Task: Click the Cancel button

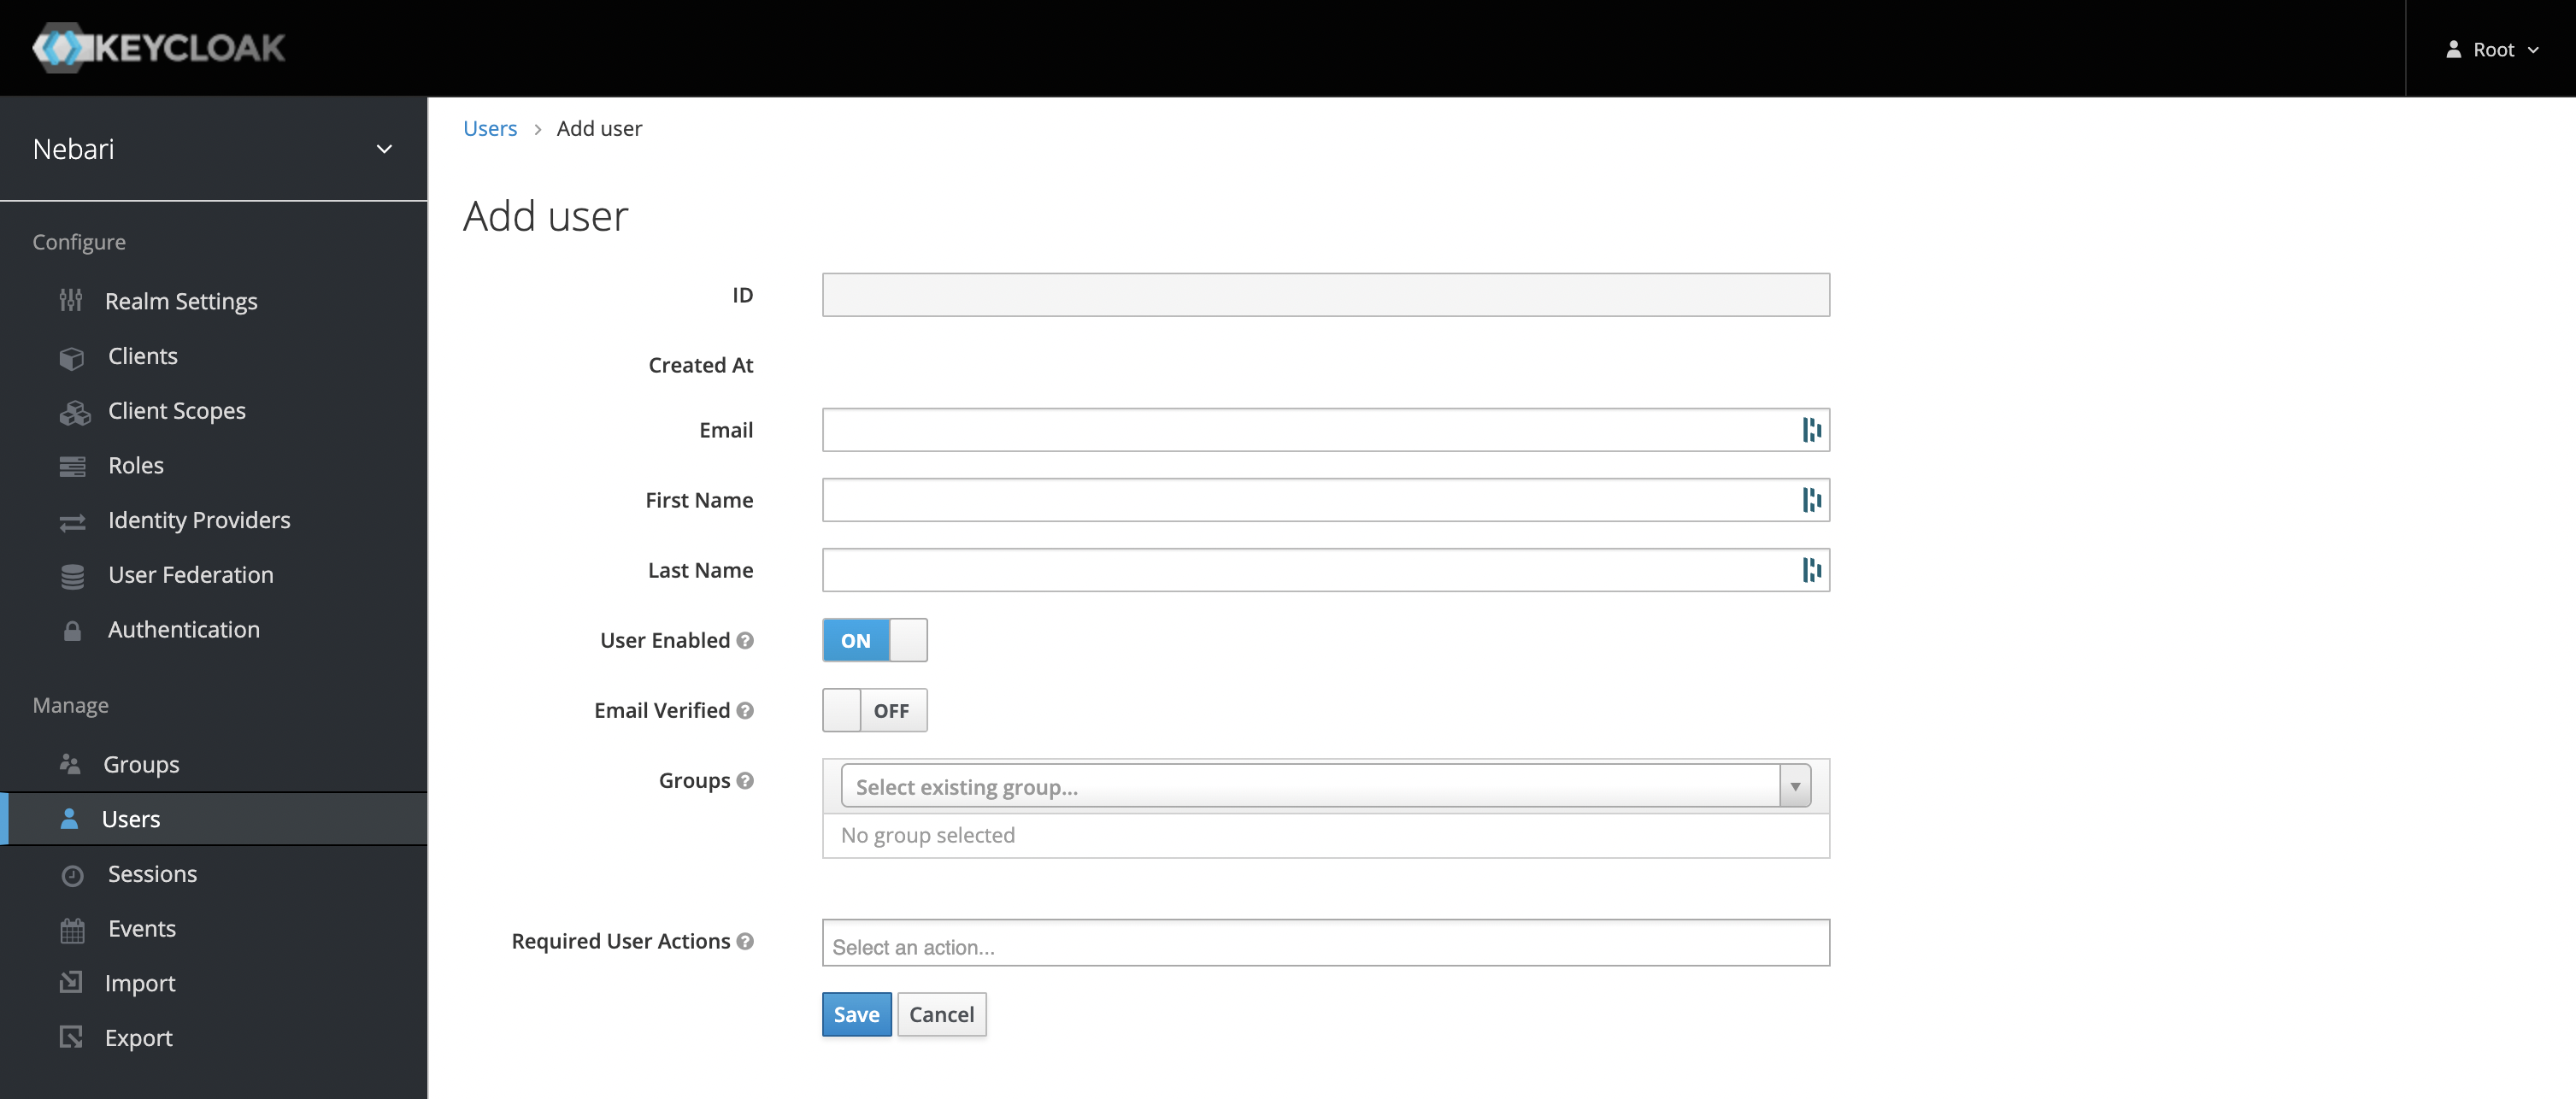Action: point(941,1012)
